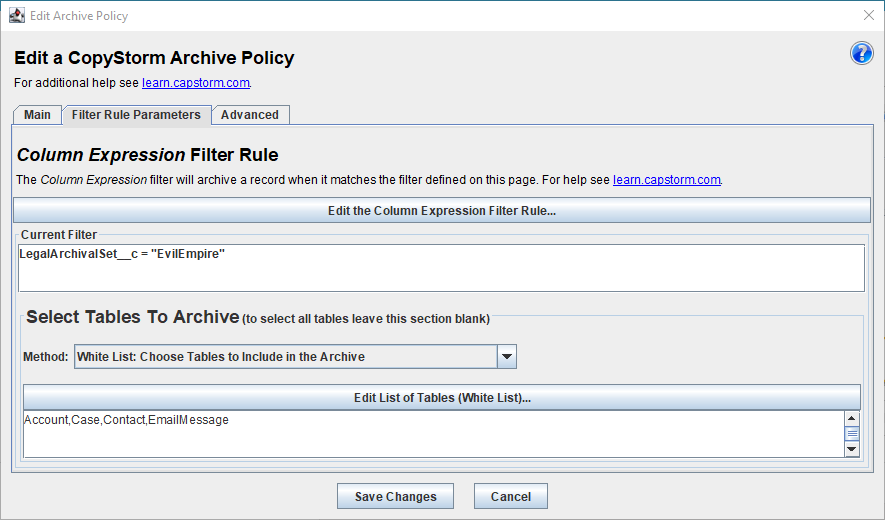The image size is (885, 520).
Task: Click the table list field containing Account,Case,Contact,EmailMessage
Action: point(433,434)
